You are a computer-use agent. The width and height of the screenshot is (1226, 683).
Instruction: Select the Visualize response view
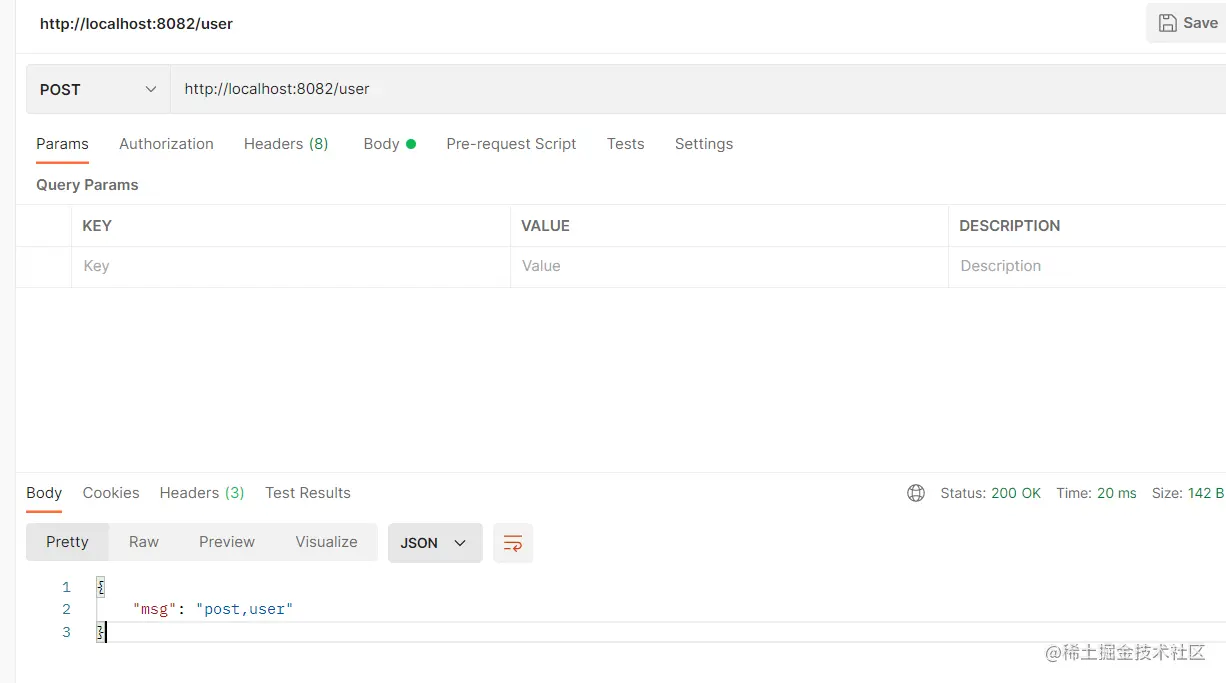click(x=326, y=542)
